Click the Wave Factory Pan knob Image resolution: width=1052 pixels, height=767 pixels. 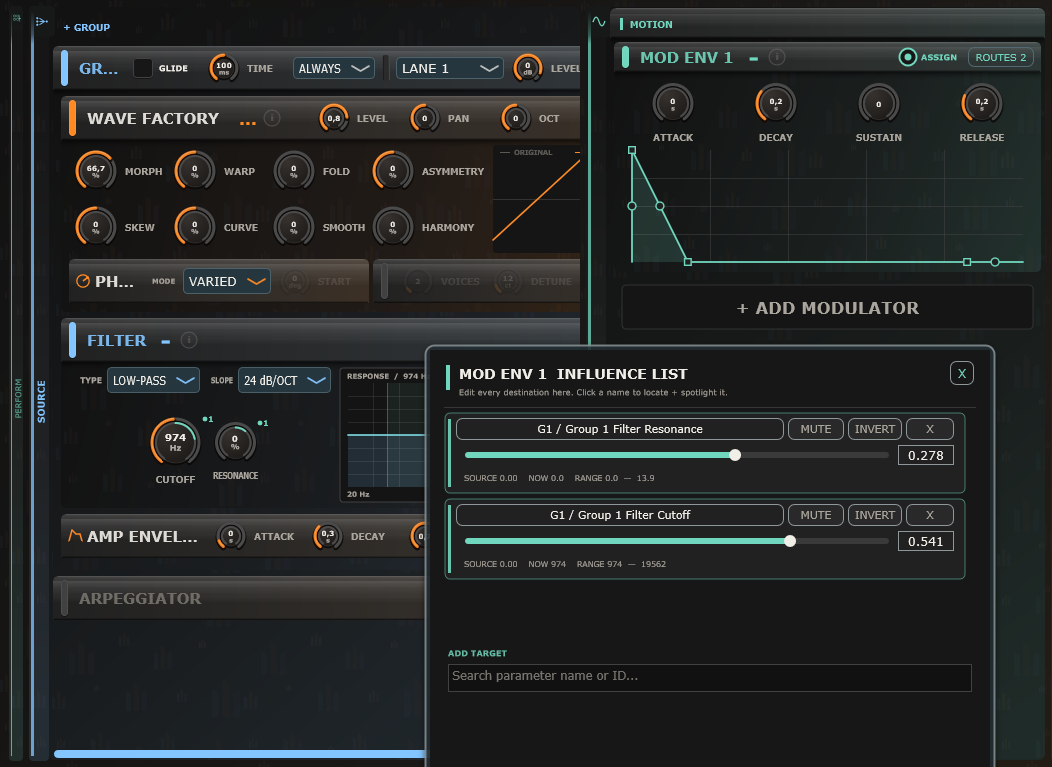[x=424, y=119]
